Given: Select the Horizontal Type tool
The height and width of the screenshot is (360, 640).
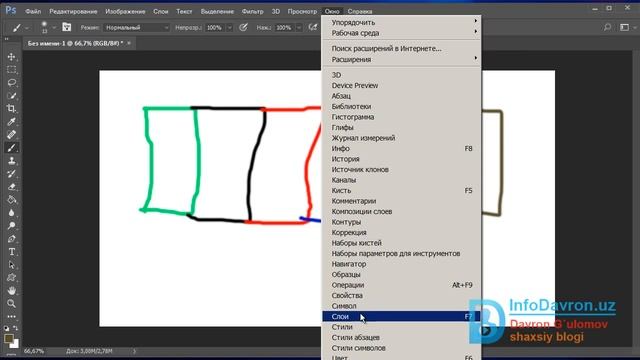Looking at the screenshot, I should coord(11,252).
